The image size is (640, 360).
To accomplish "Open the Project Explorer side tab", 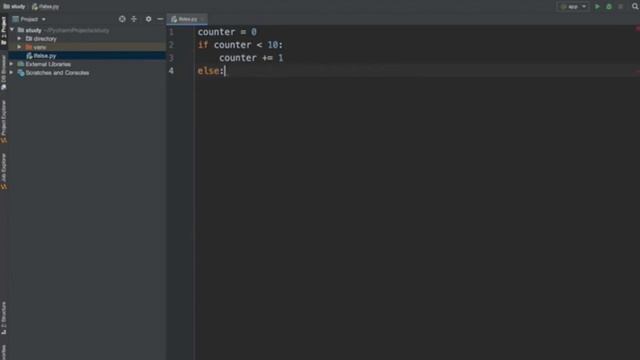I will pyautogui.click(x=4, y=121).
